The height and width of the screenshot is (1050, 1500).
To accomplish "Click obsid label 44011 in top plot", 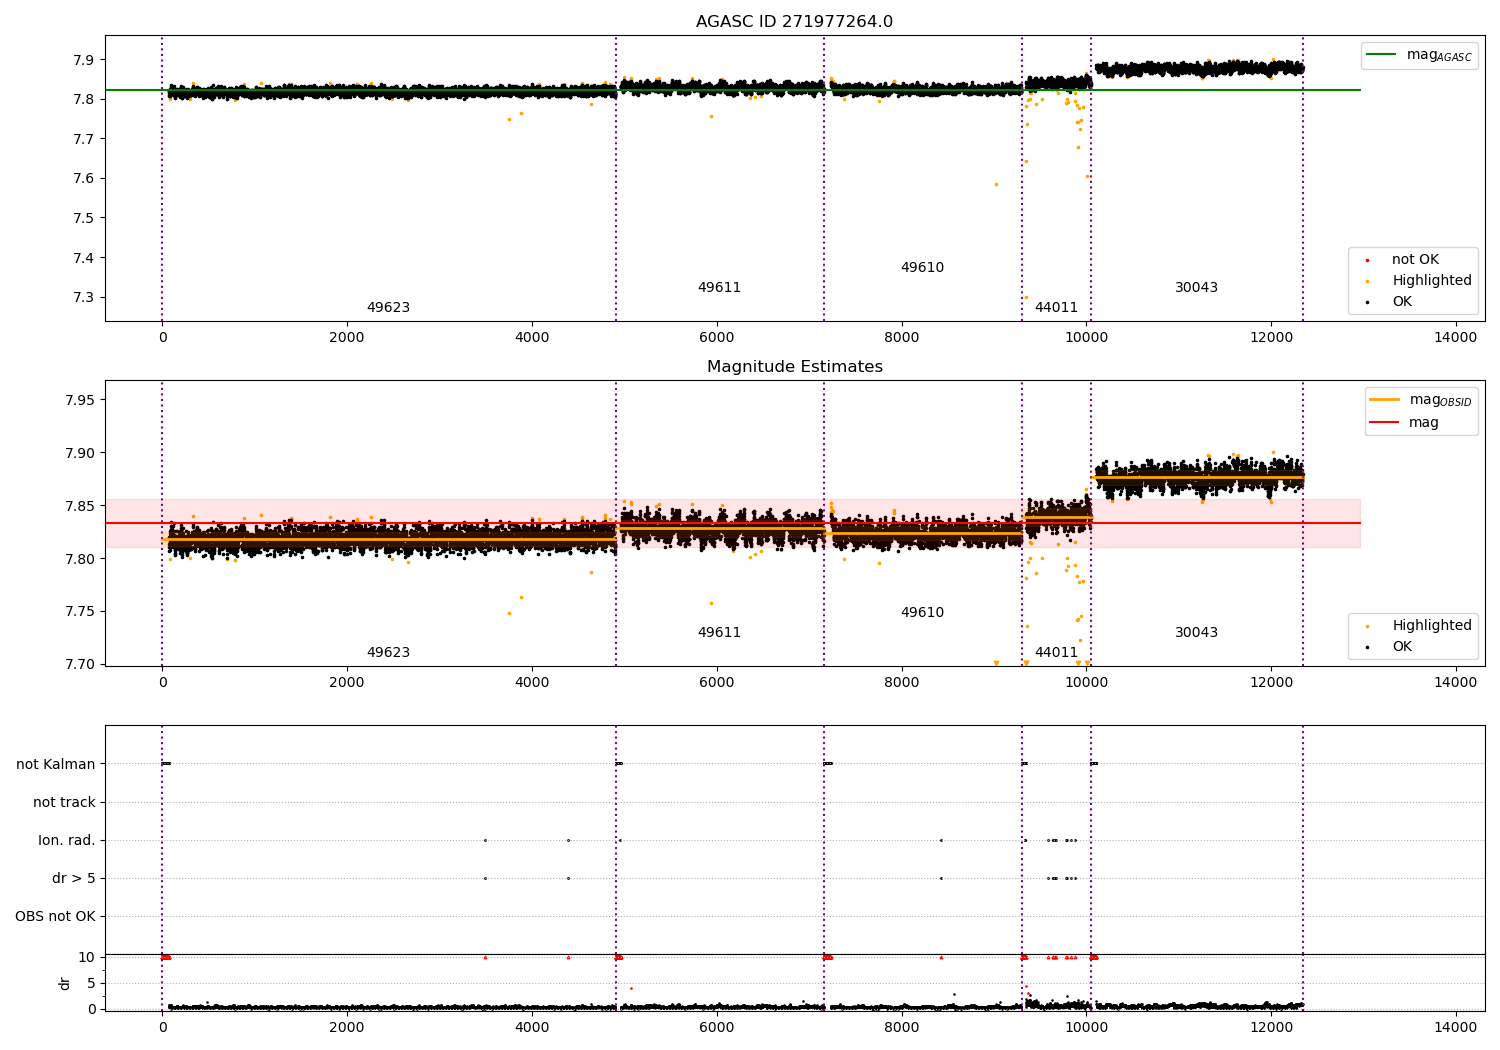I will coord(1056,308).
